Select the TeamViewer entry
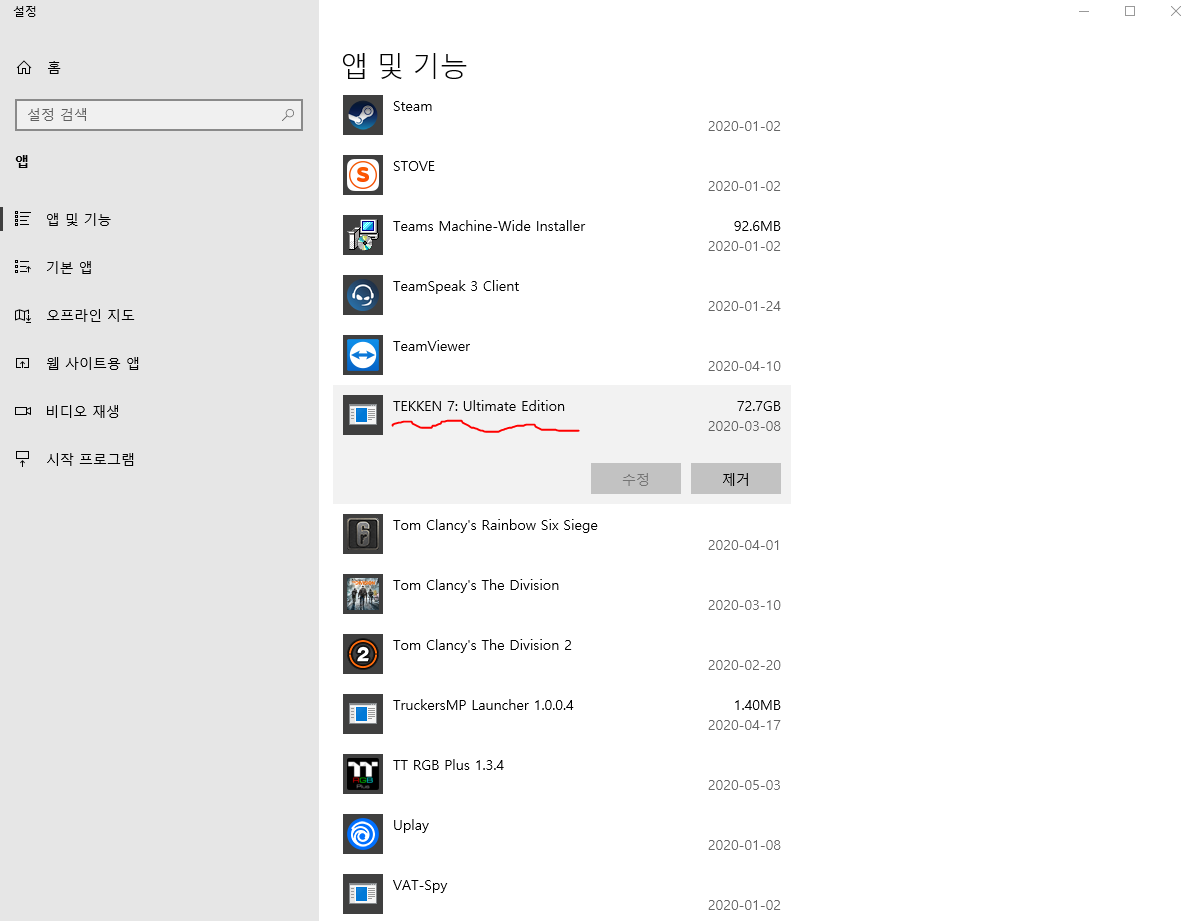 (x=562, y=355)
